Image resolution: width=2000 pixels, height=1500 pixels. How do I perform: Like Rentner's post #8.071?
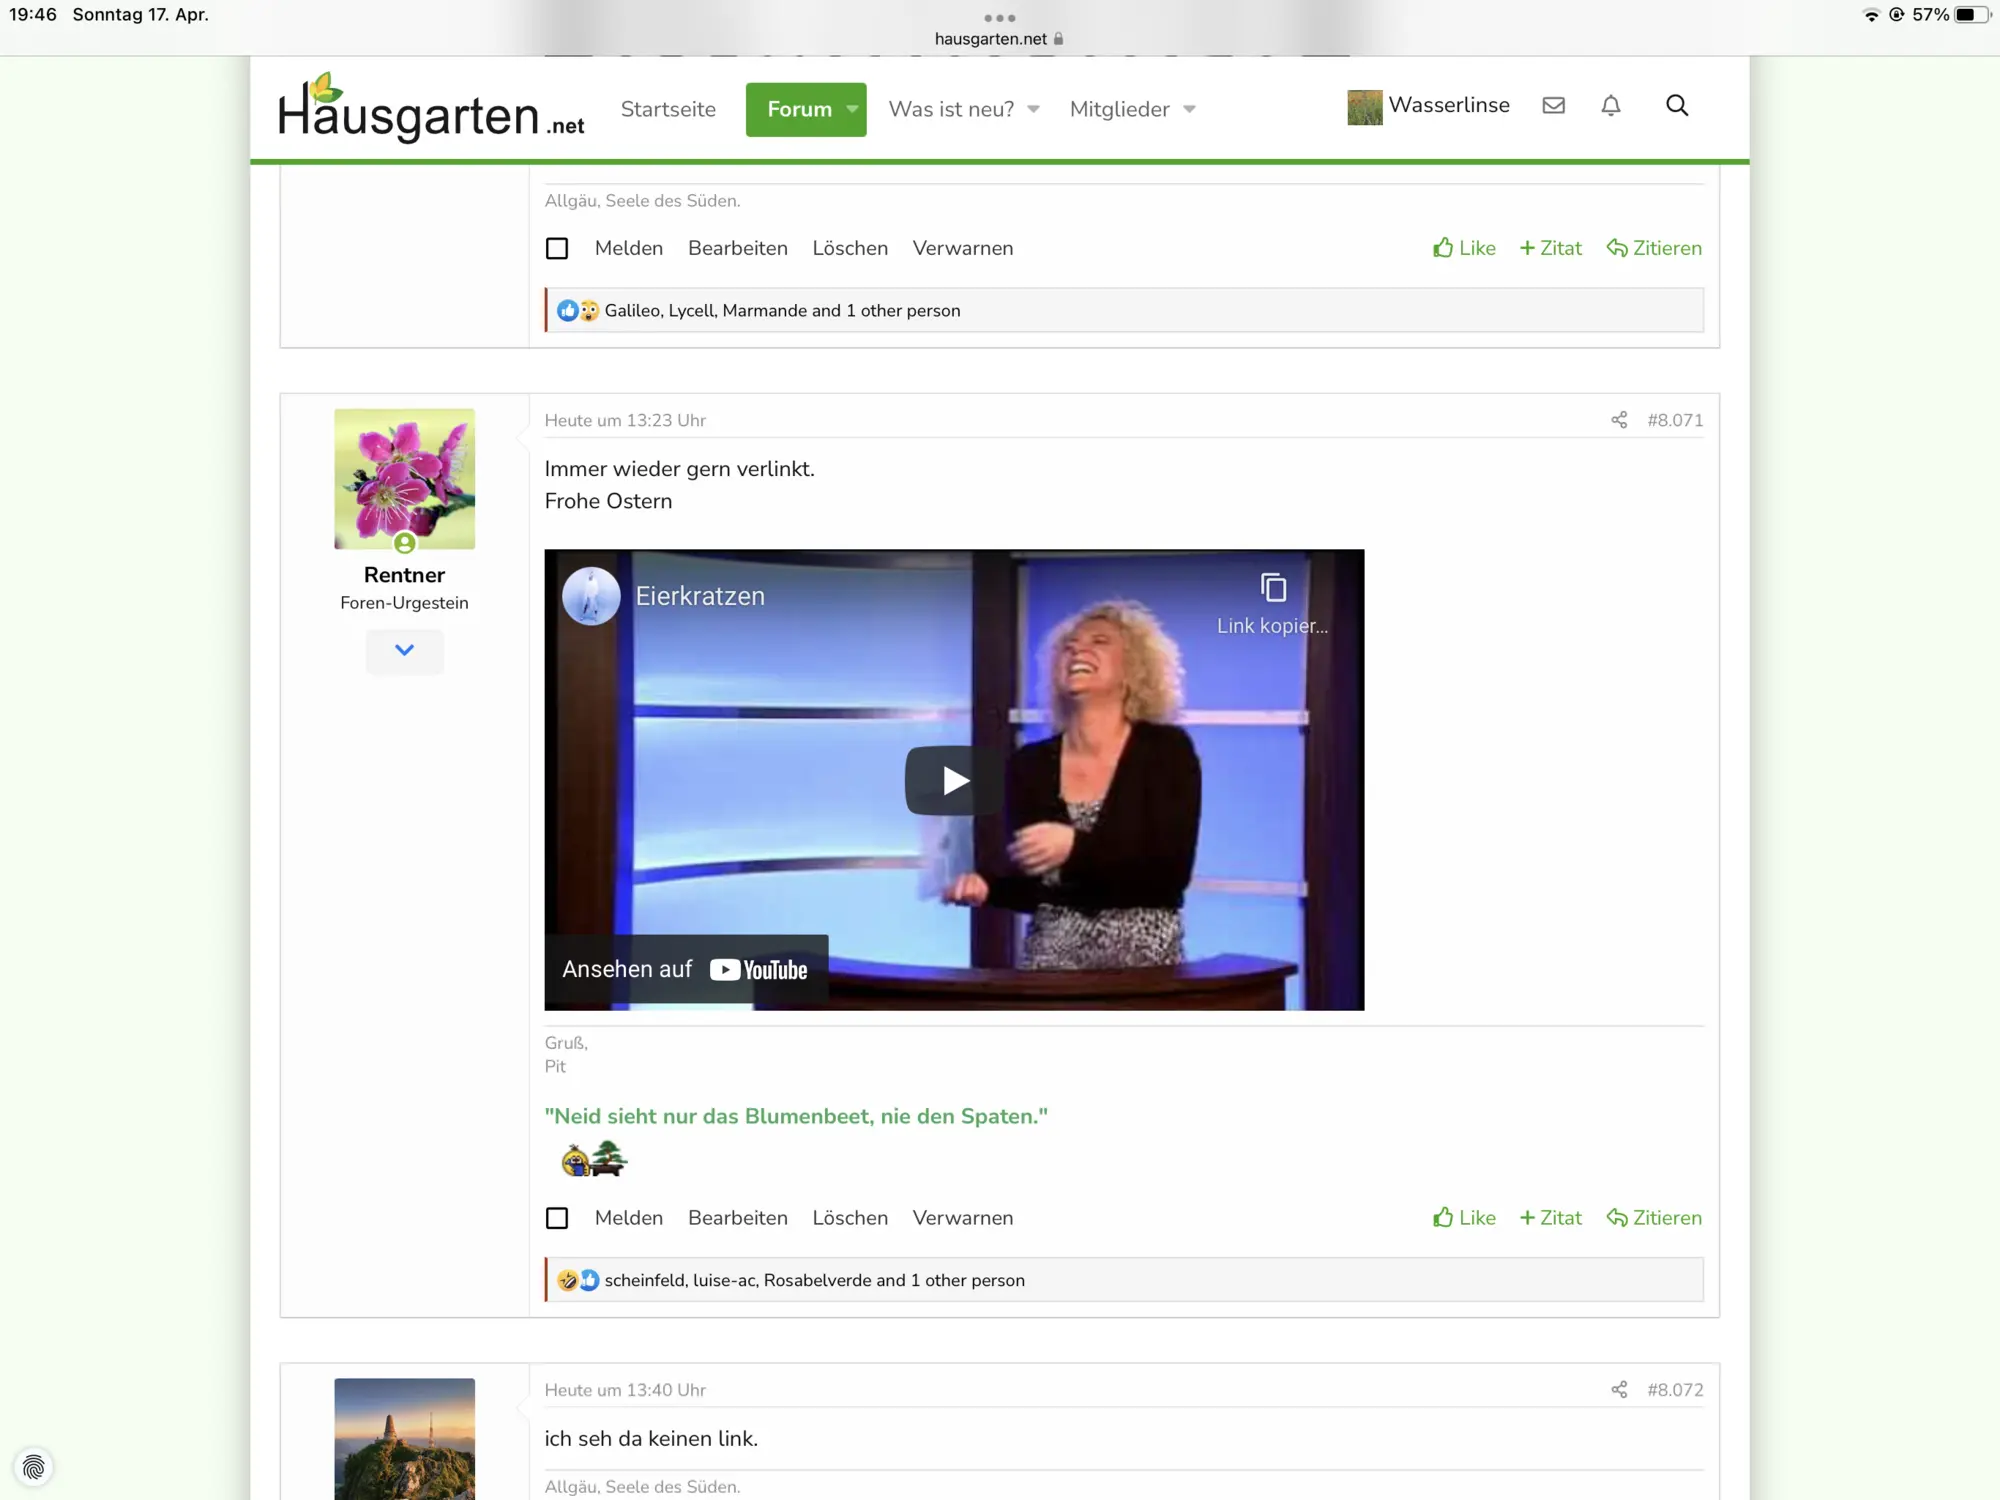click(x=1464, y=1218)
